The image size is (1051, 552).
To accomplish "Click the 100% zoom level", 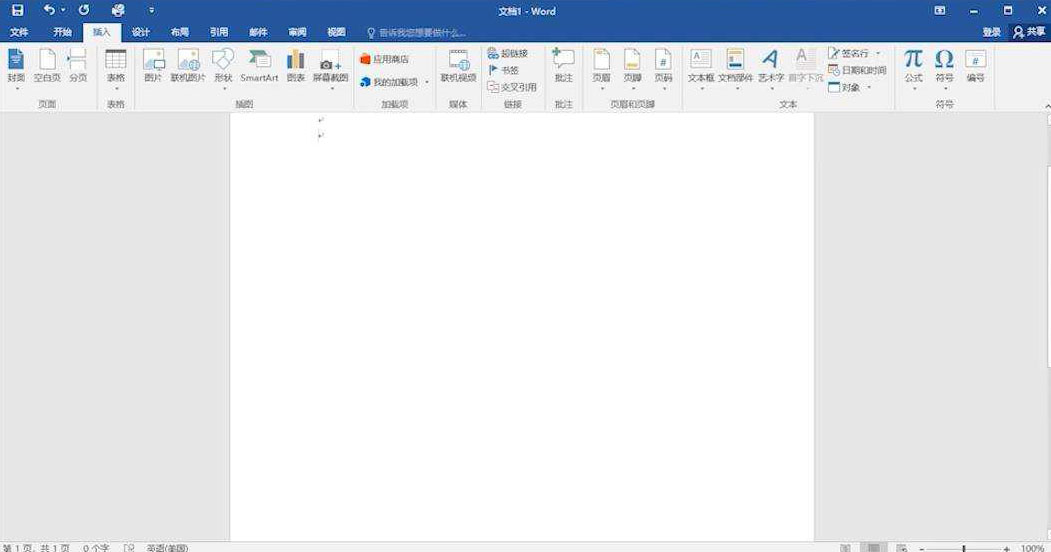I will [1032, 548].
